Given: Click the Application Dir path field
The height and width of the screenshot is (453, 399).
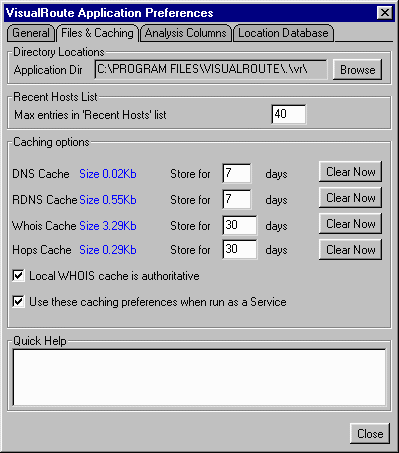Looking at the screenshot, I should click(x=211, y=69).
